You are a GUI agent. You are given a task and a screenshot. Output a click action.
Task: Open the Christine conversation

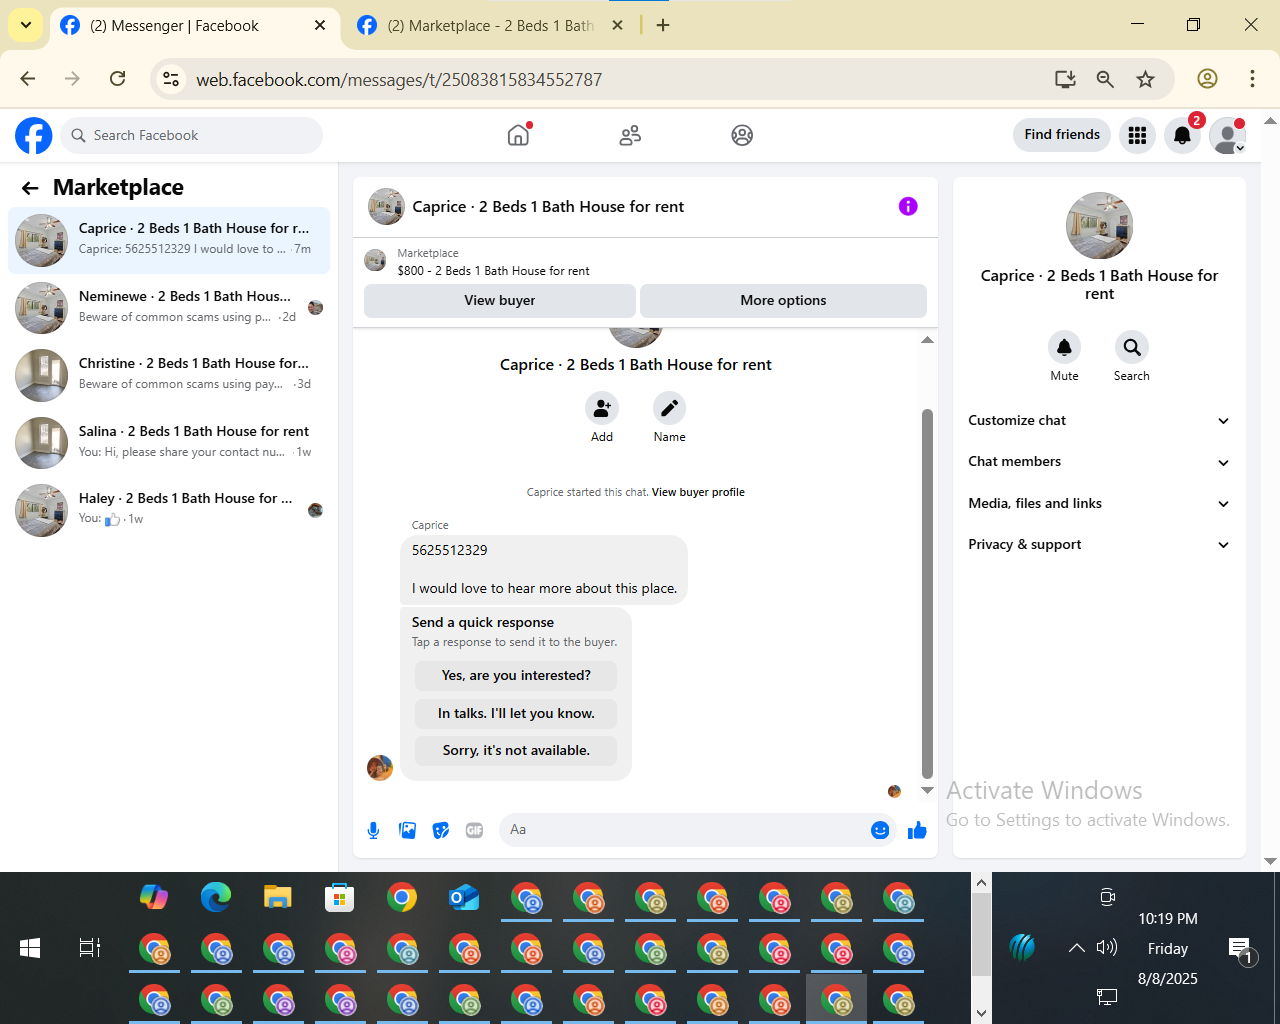(169, 374)
